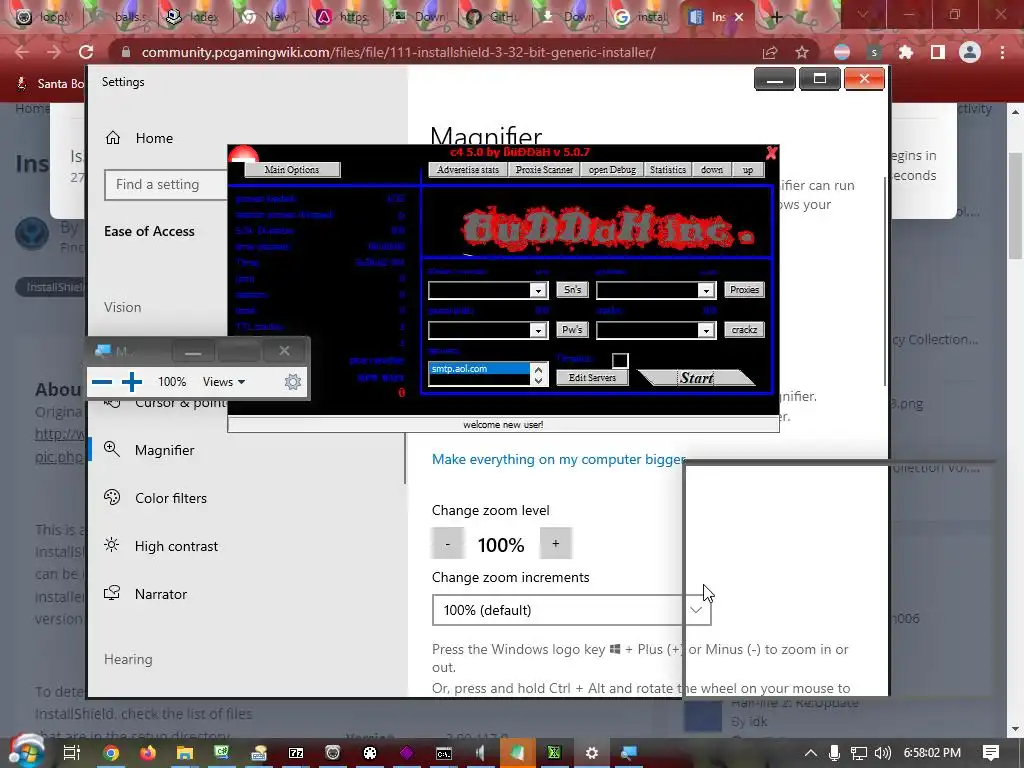Open the Windows Start orb
The width and height of the screenshot is (1024, 768).
click(x=26, y=752)
